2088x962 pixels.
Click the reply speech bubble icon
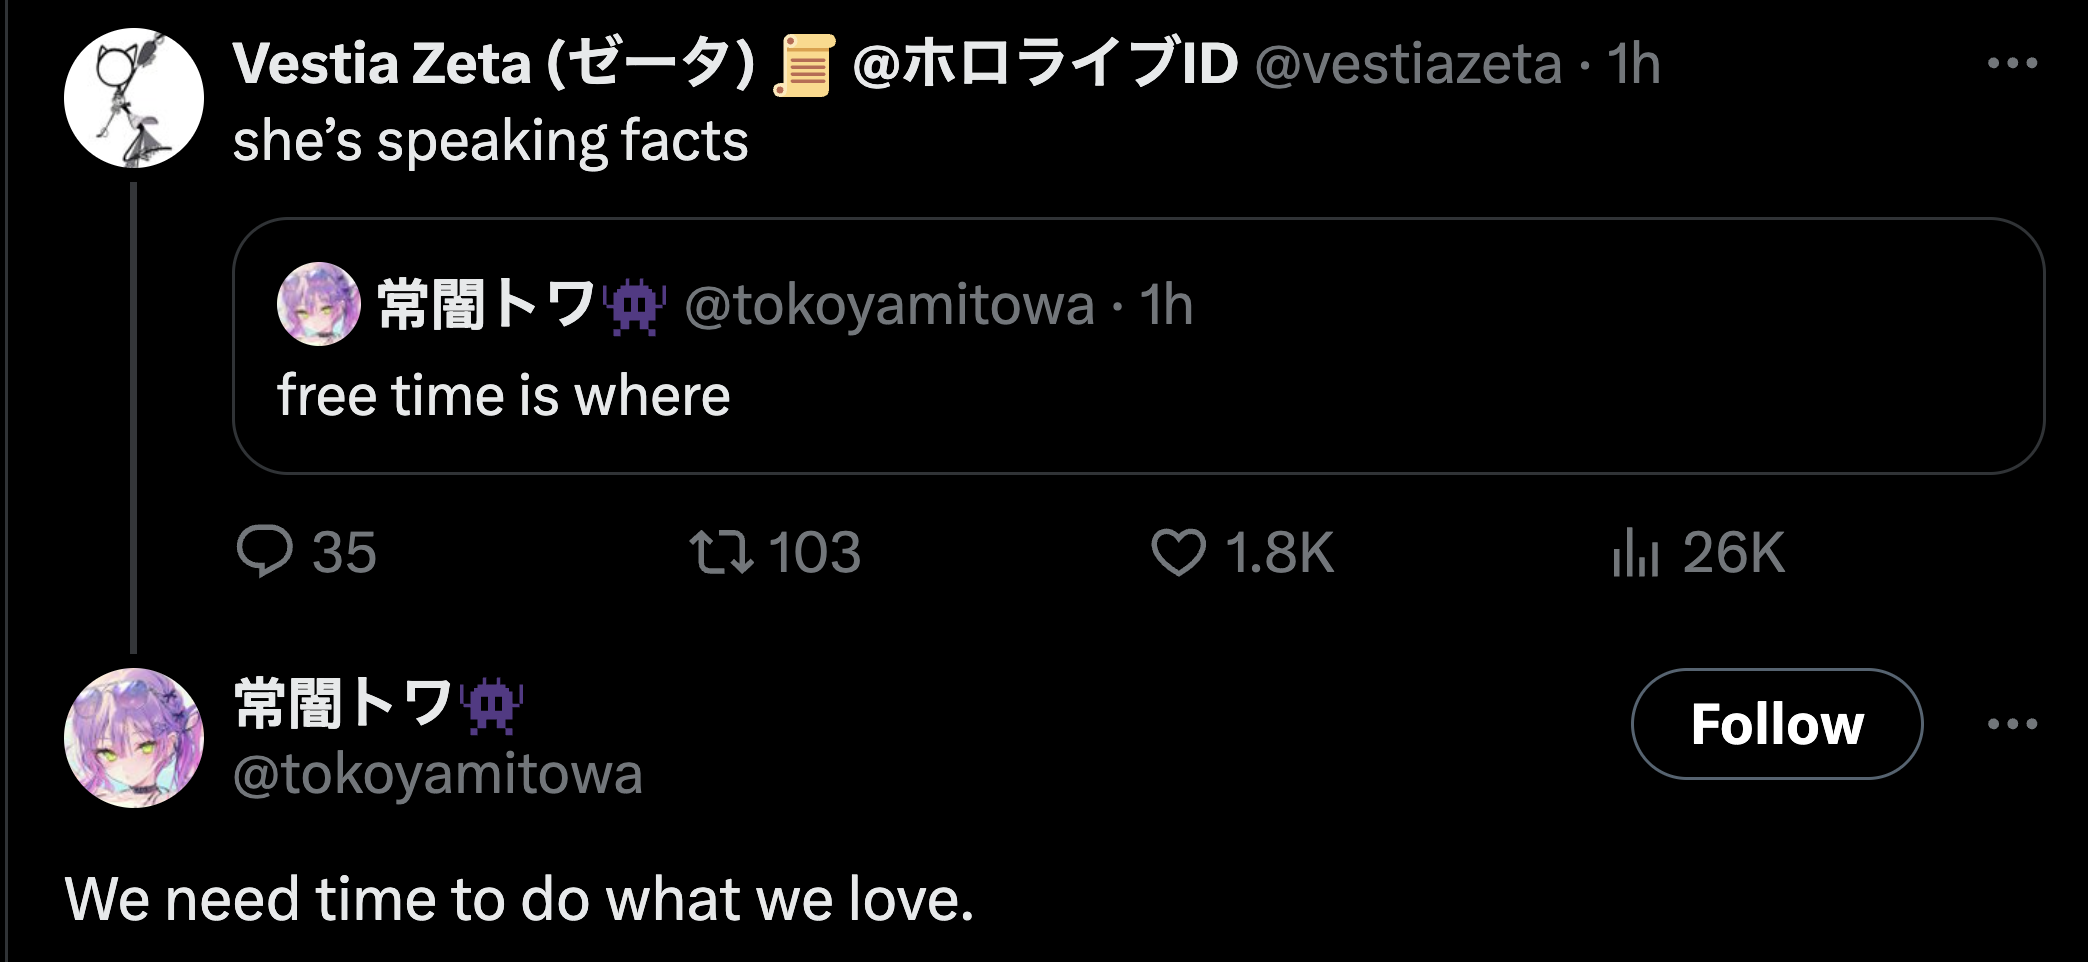[x=265, y=552]
